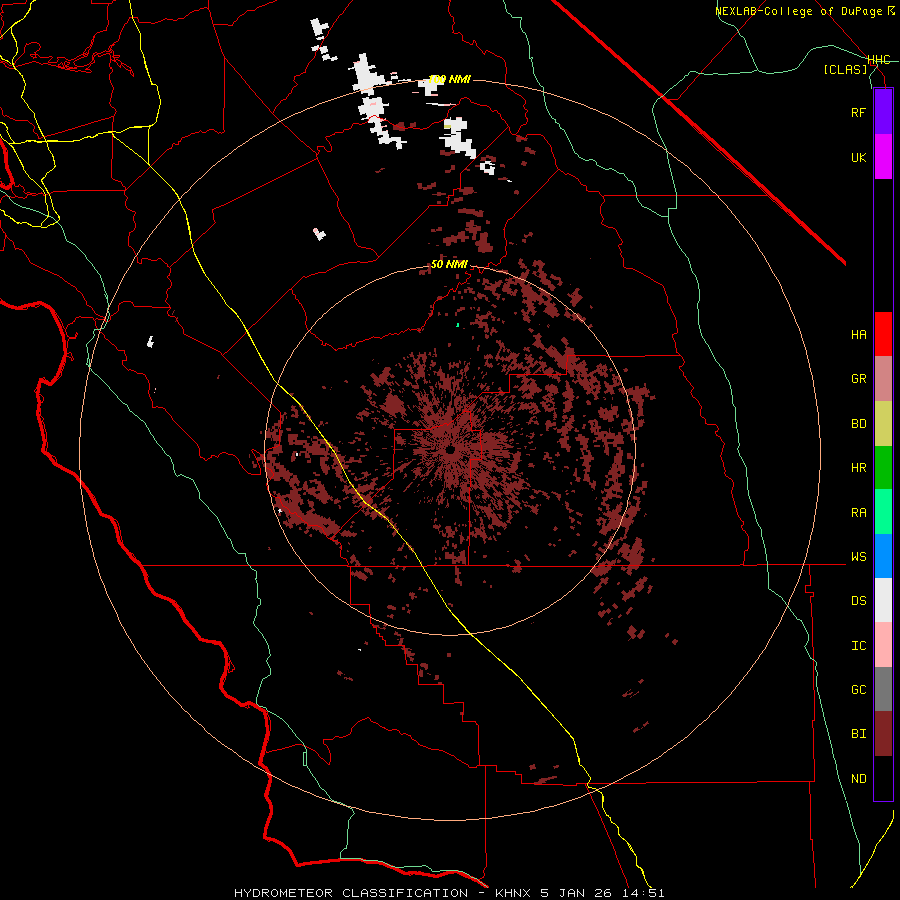Pick the WS blue legend swatch
Screen dimensions: 900x900
(x=883, y=556)
